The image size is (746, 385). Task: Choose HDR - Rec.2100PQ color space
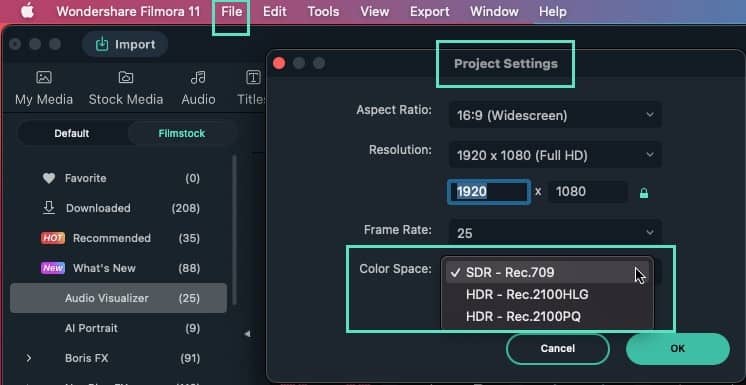(x=547, y=316)
